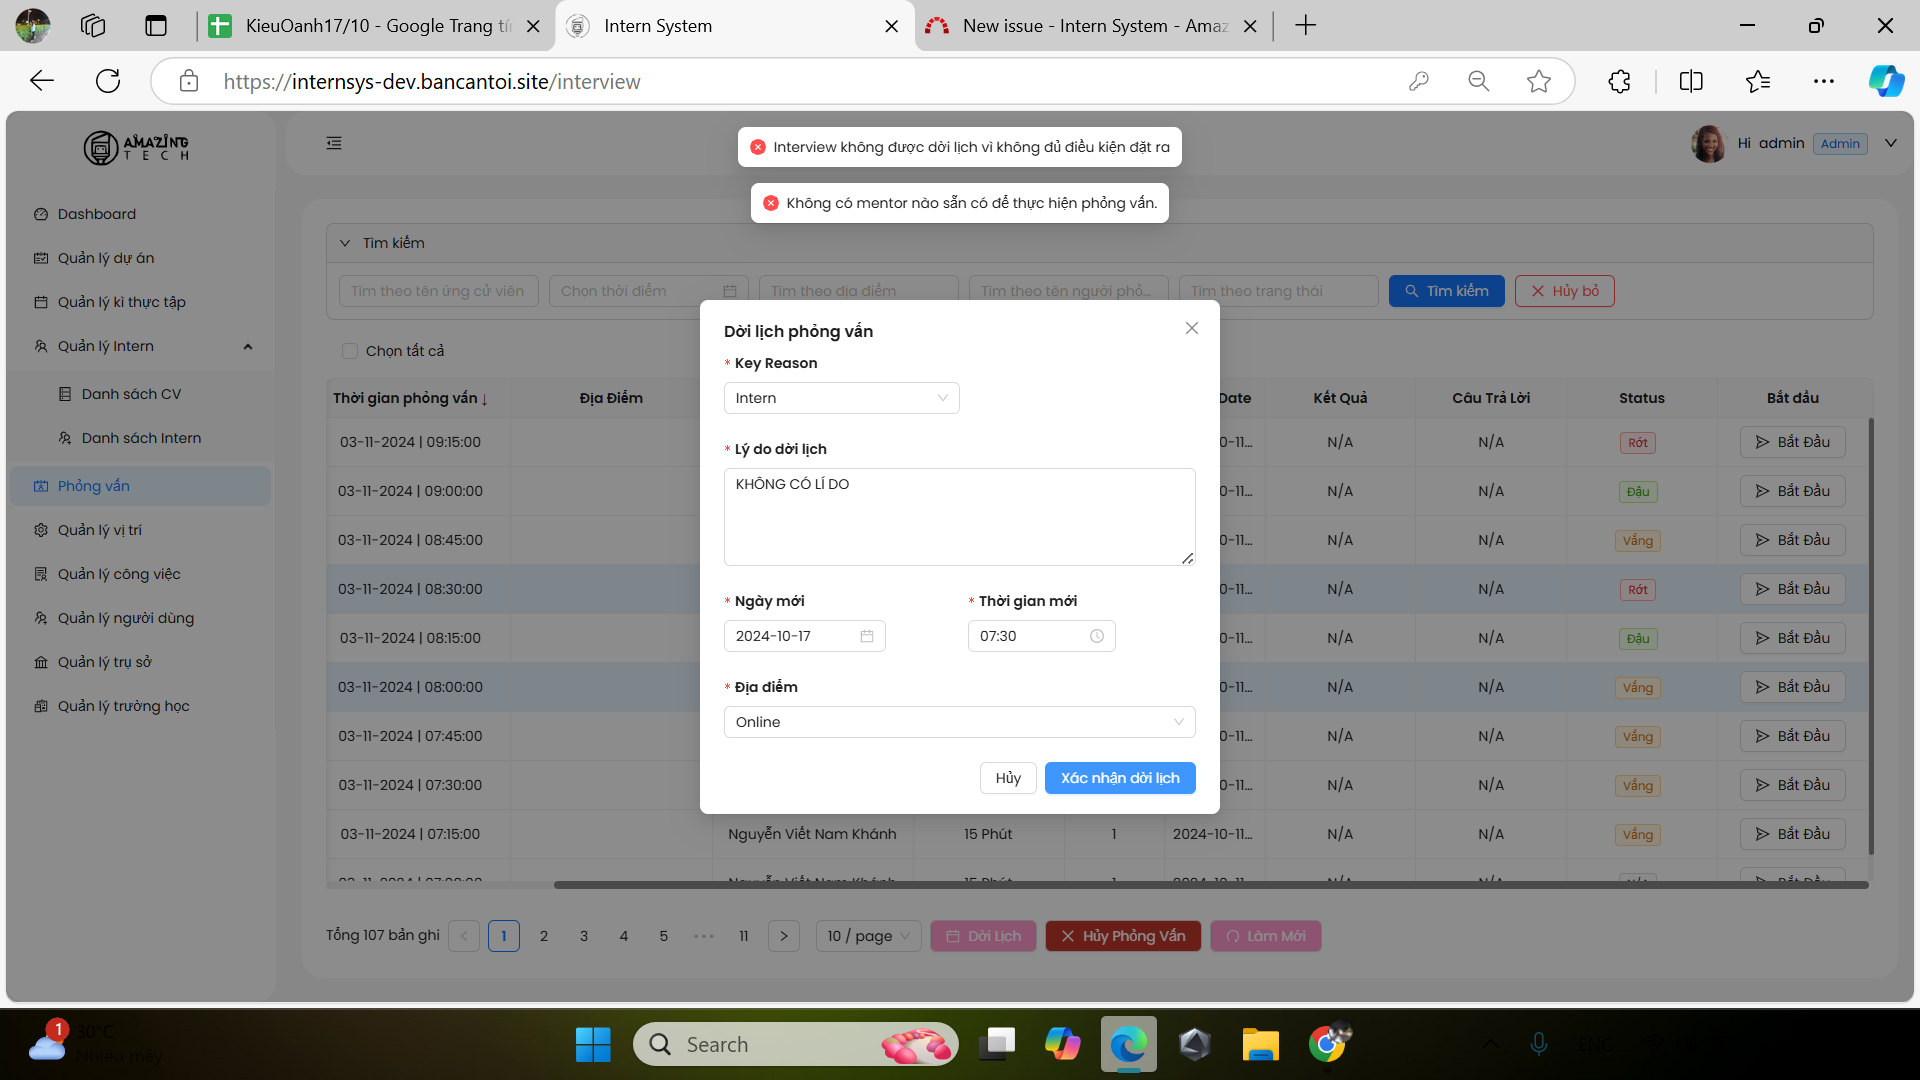Viewport: 1920px width, 1080px height.
Task: Click Xác nhận dời lịch button
Action: click(x=1119, y=778)
